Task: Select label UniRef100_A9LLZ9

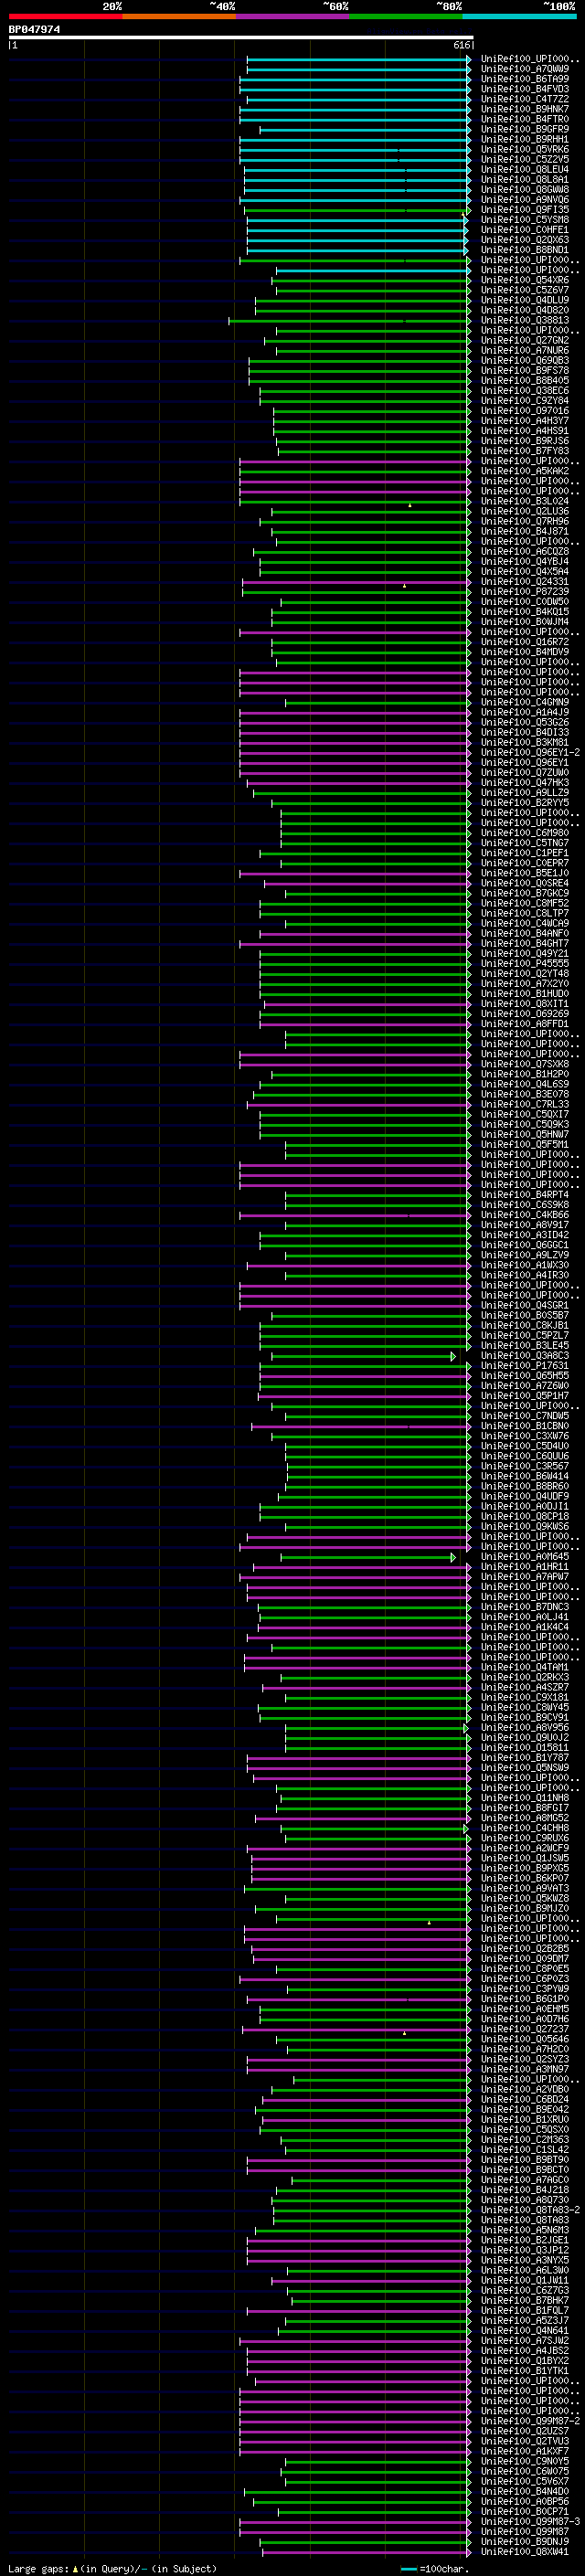Action: tap(524, 793)
